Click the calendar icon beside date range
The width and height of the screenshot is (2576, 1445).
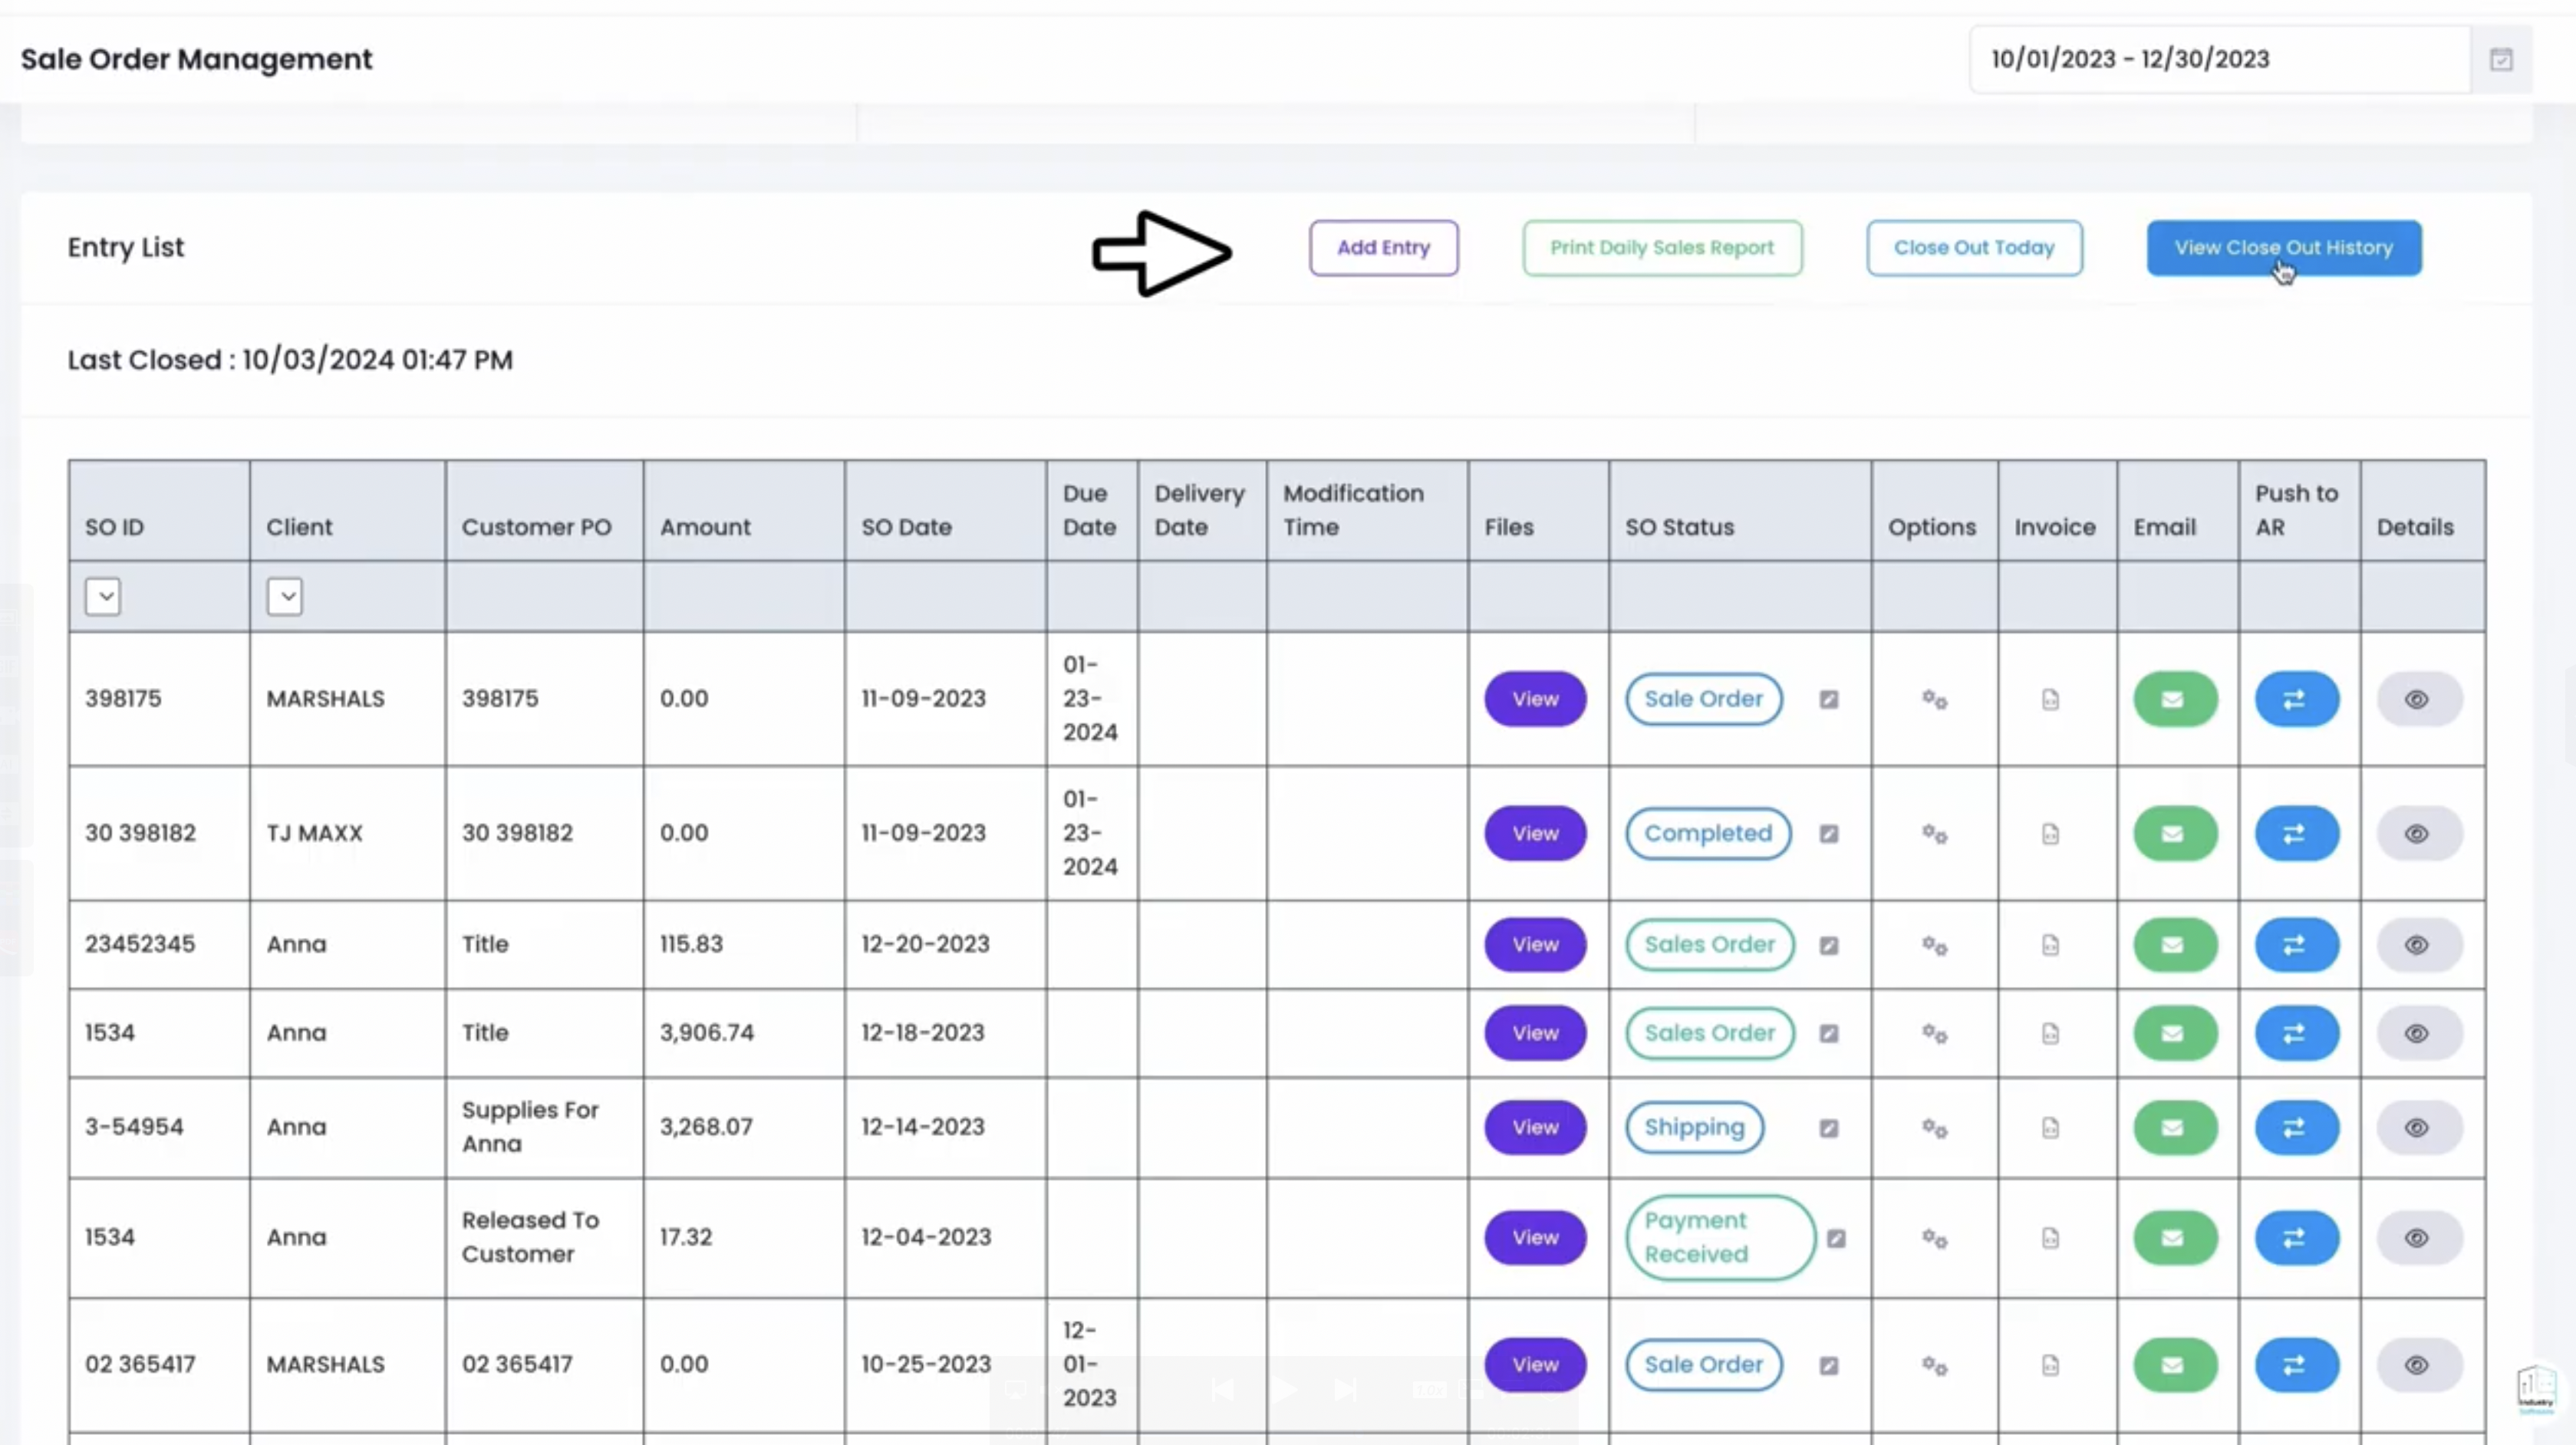[x=2501, y=60]
